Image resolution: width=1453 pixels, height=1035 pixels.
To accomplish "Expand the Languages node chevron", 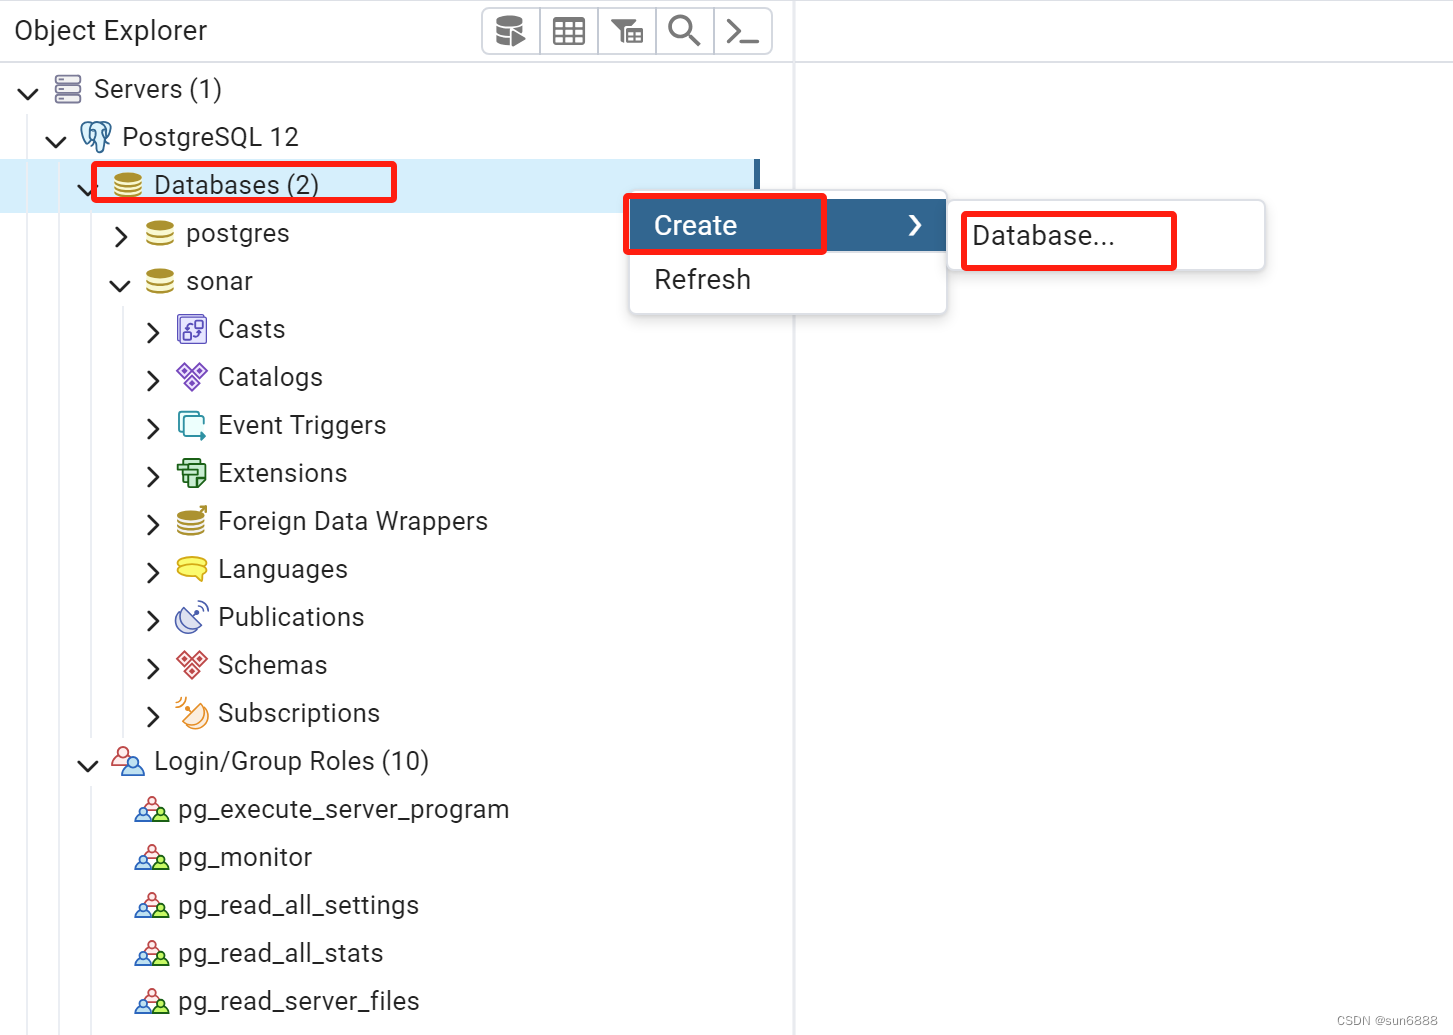I will pos(153,572).
